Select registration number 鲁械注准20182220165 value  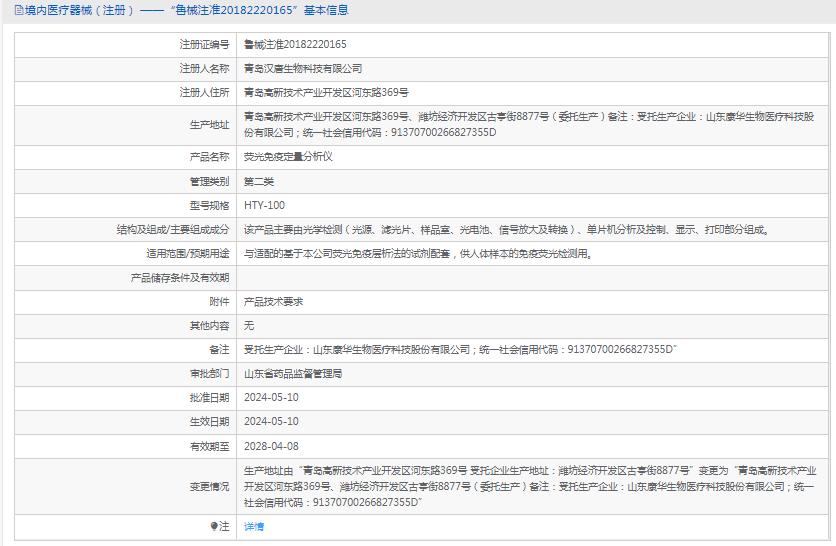295,44
